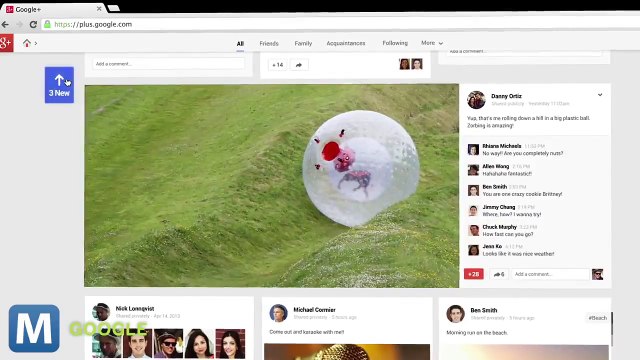Expand the More dropdown
This screenshot has width=640, height=360.
pos(432,43)
